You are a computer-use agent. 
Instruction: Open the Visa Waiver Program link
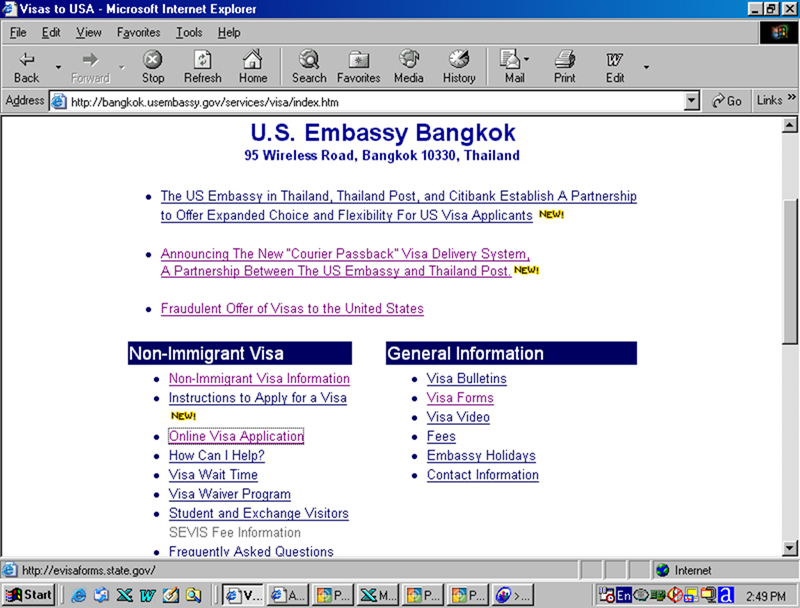(230, 494)
